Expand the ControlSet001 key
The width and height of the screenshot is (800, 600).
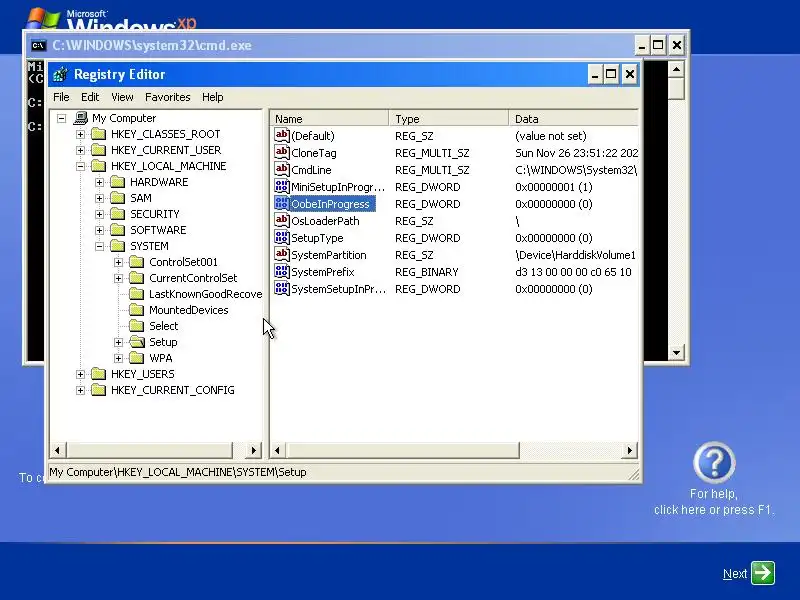click(x=118, y=262)
